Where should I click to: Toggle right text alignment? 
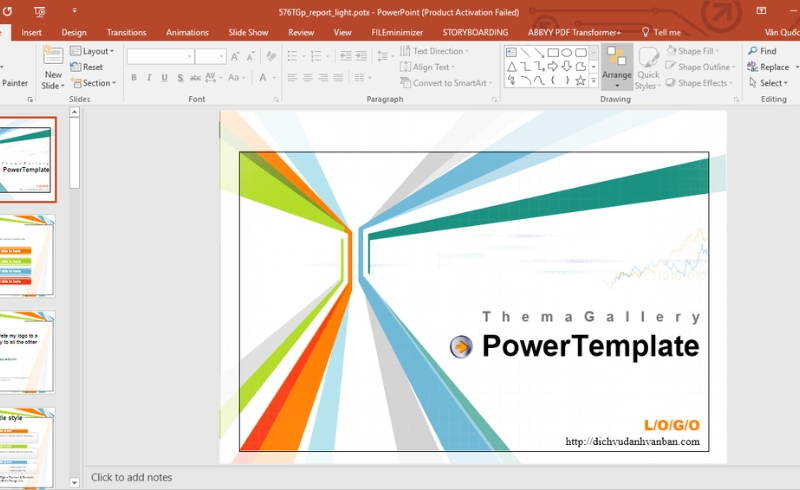323,78
